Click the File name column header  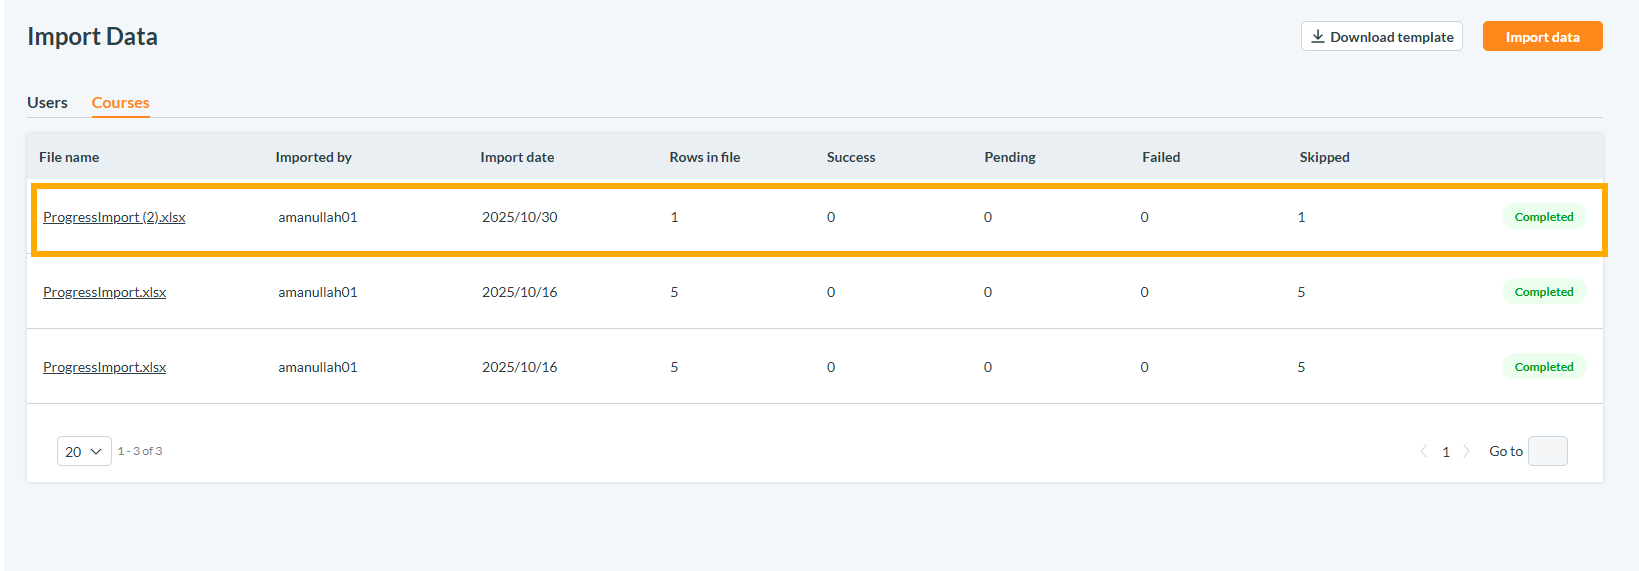point(69,157)
